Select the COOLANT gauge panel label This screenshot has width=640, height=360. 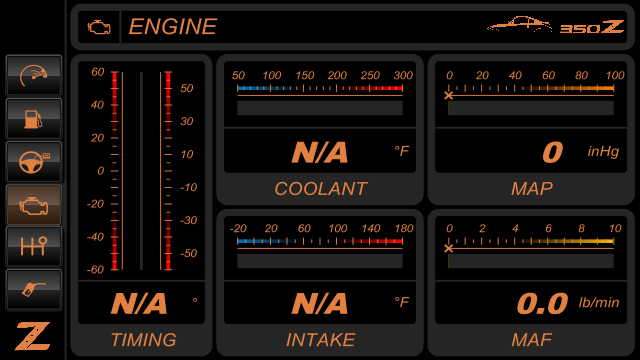[x=321, y=189]
